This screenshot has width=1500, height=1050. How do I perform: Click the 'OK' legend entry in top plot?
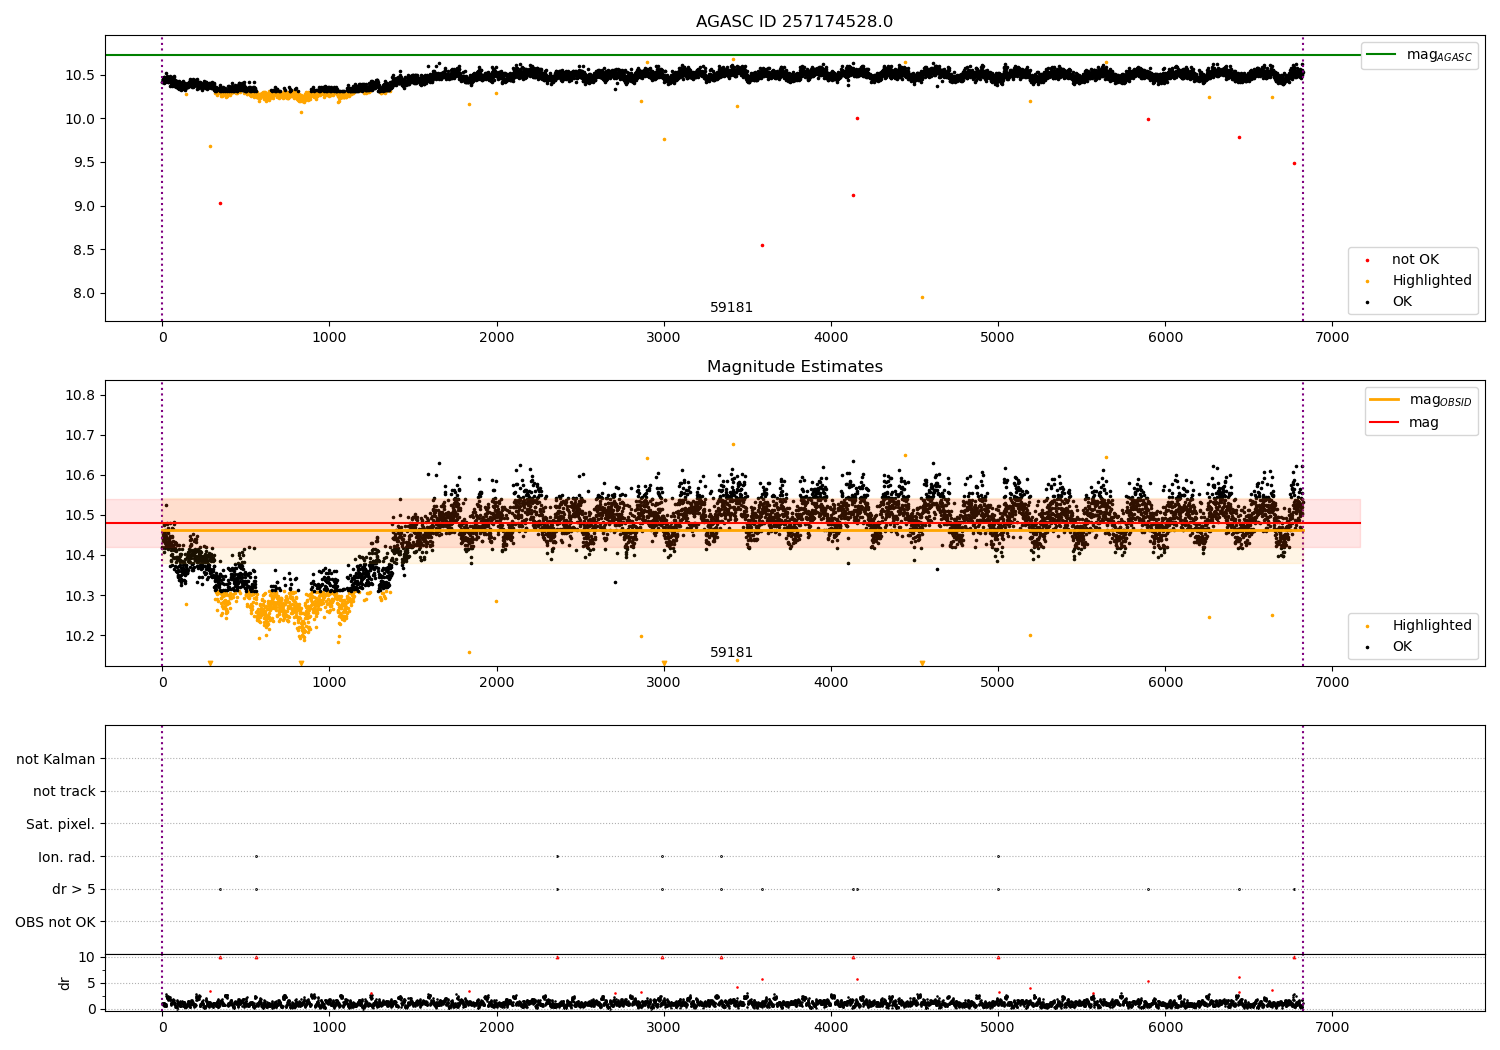[1402, 302]
